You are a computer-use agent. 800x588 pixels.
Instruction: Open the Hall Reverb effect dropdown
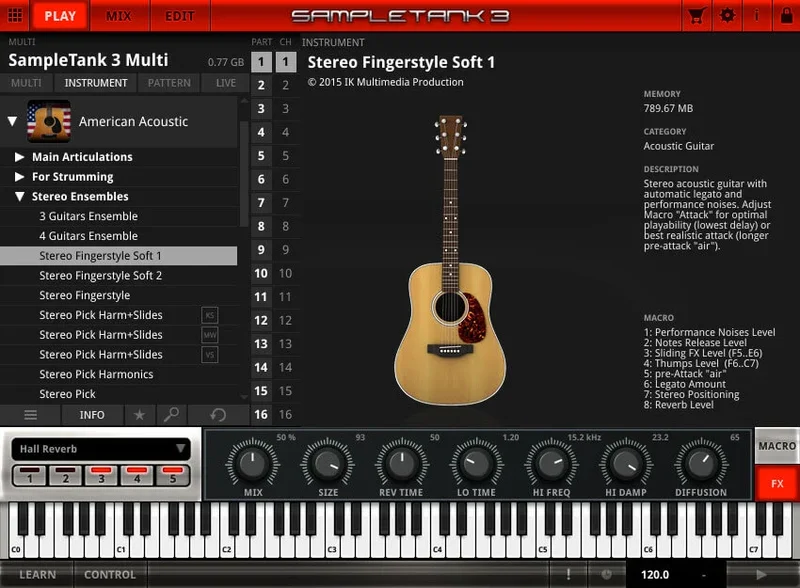point(101,449)
